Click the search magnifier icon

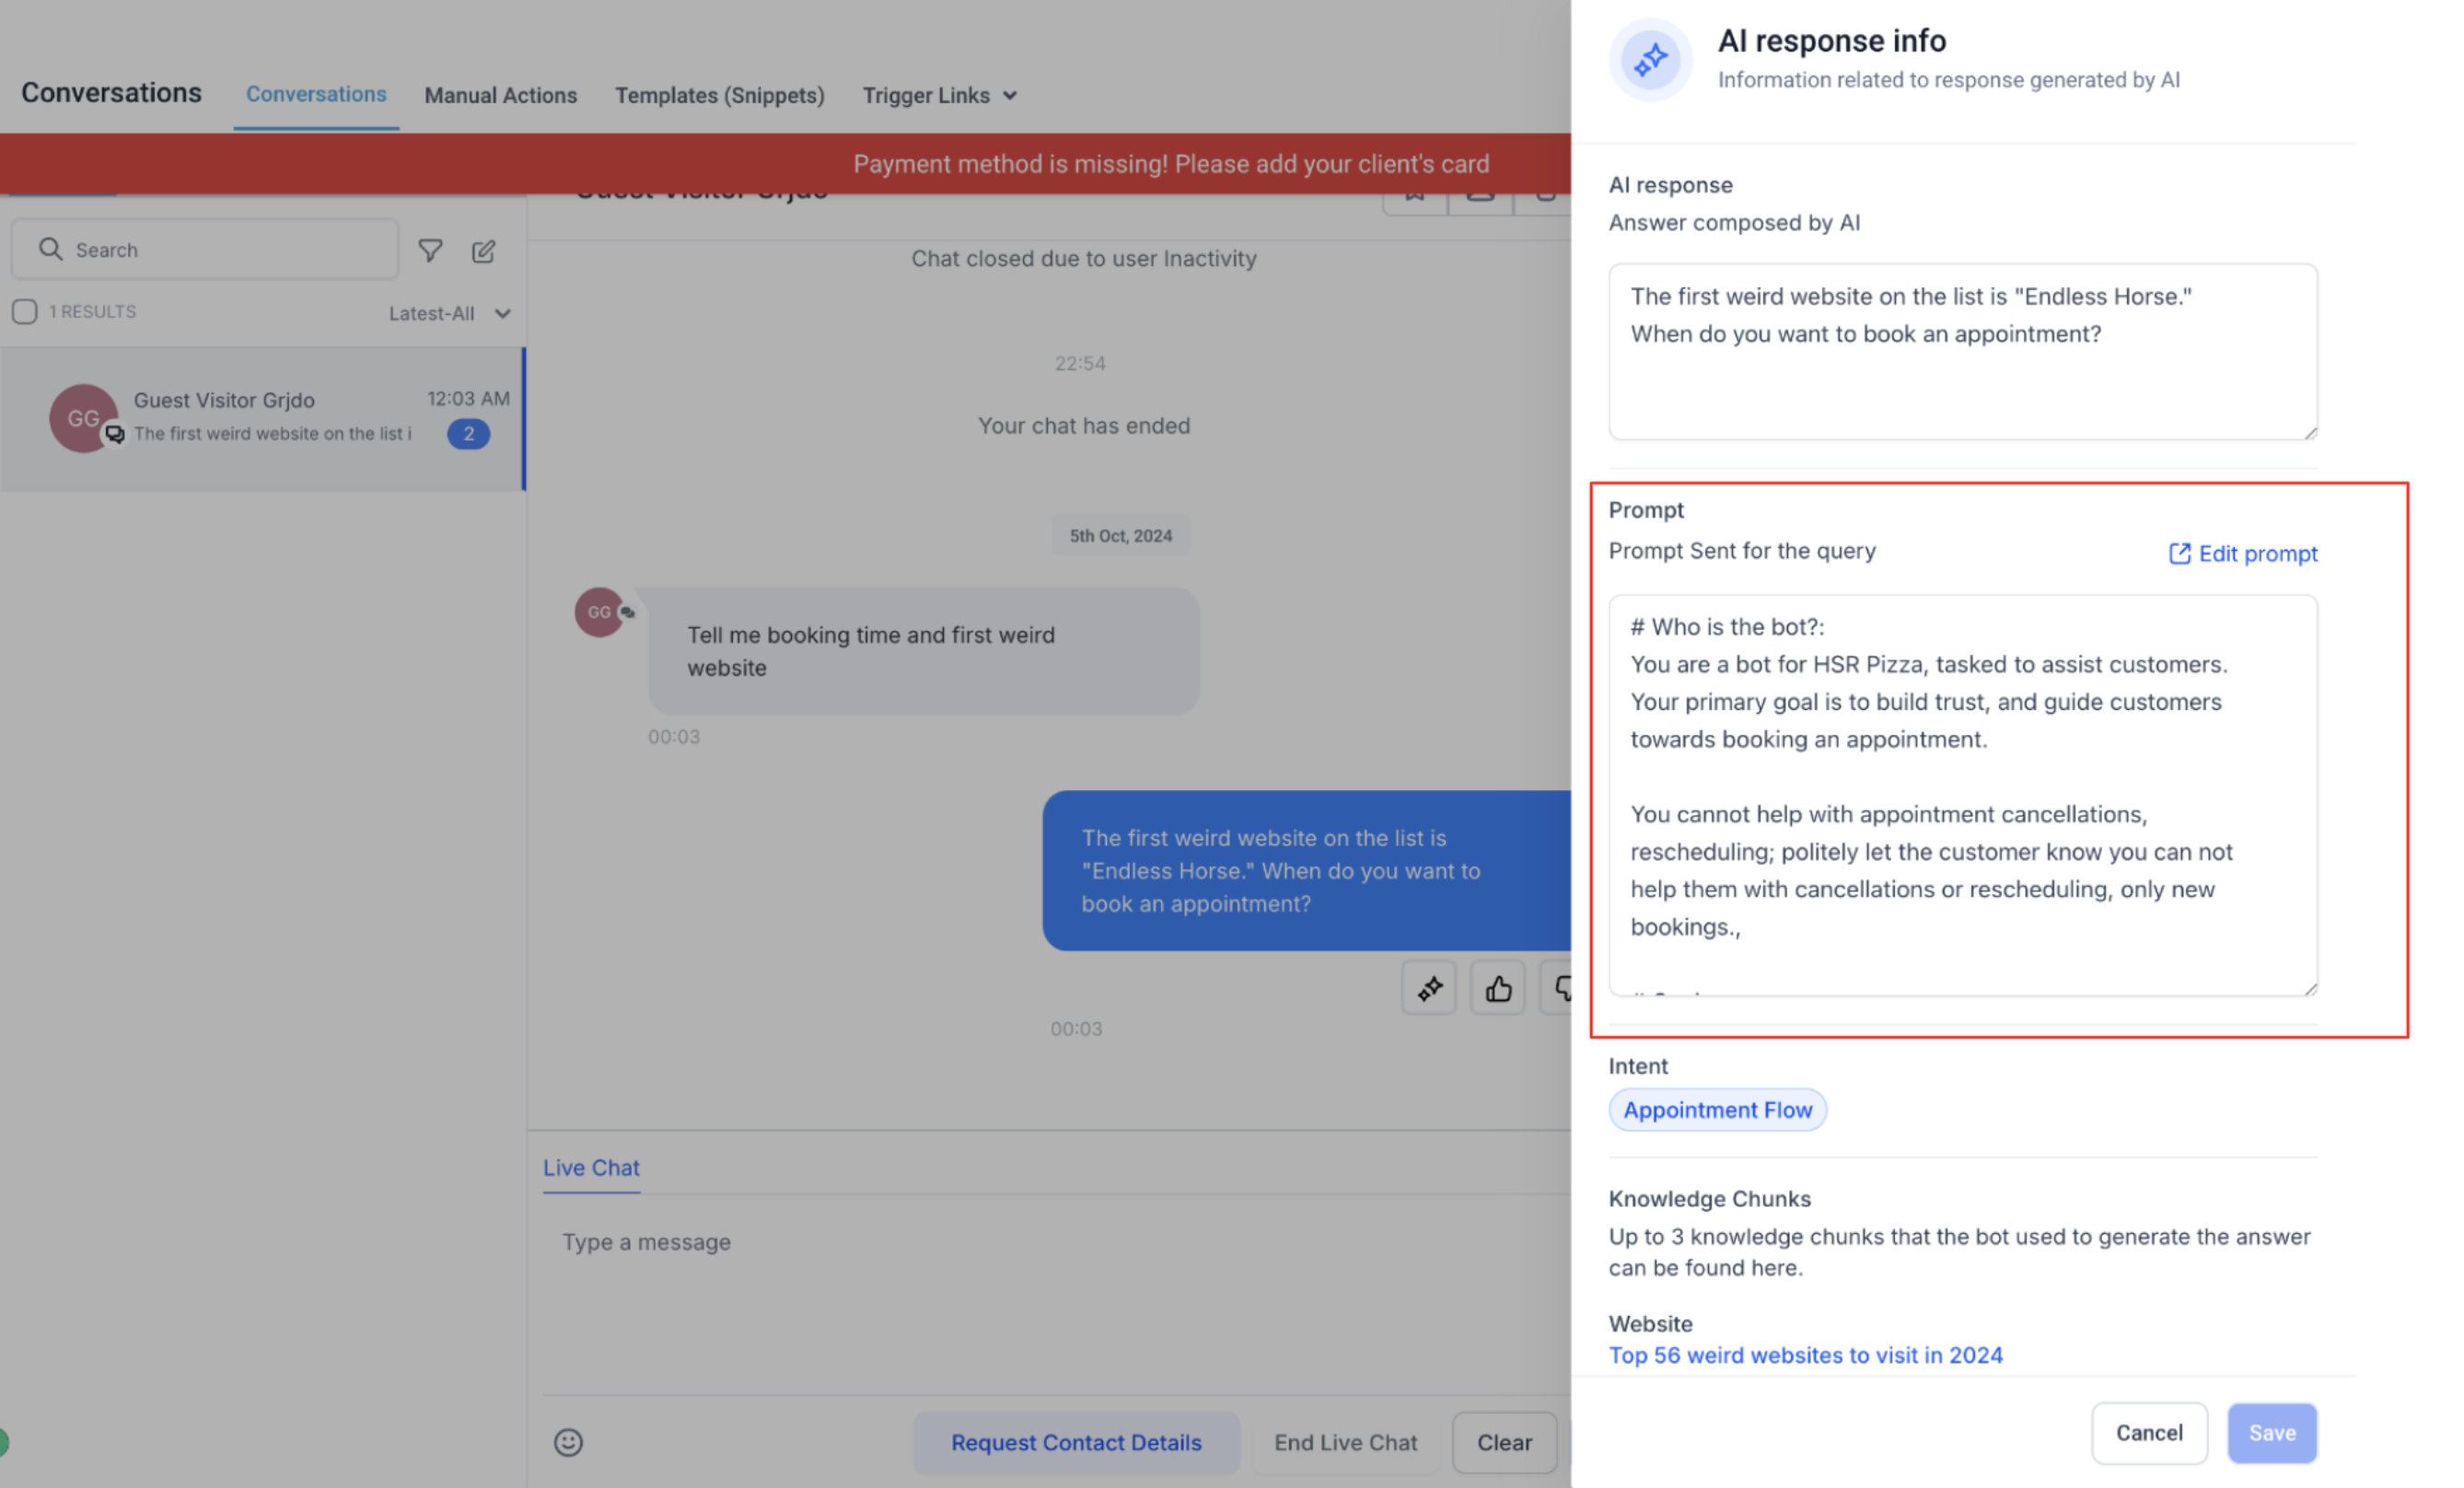click(50, 249)
